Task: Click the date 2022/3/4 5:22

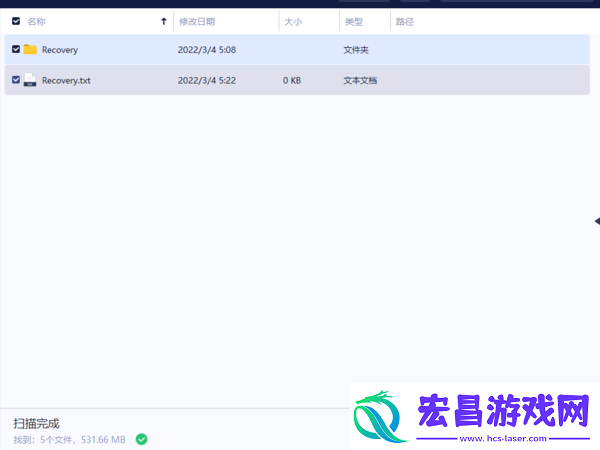Action: click(x=207, y=80)
